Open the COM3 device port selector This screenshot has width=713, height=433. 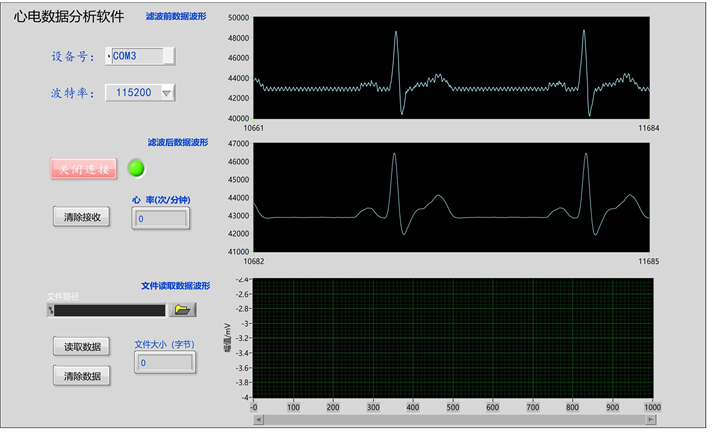click(x=143, y=56)
